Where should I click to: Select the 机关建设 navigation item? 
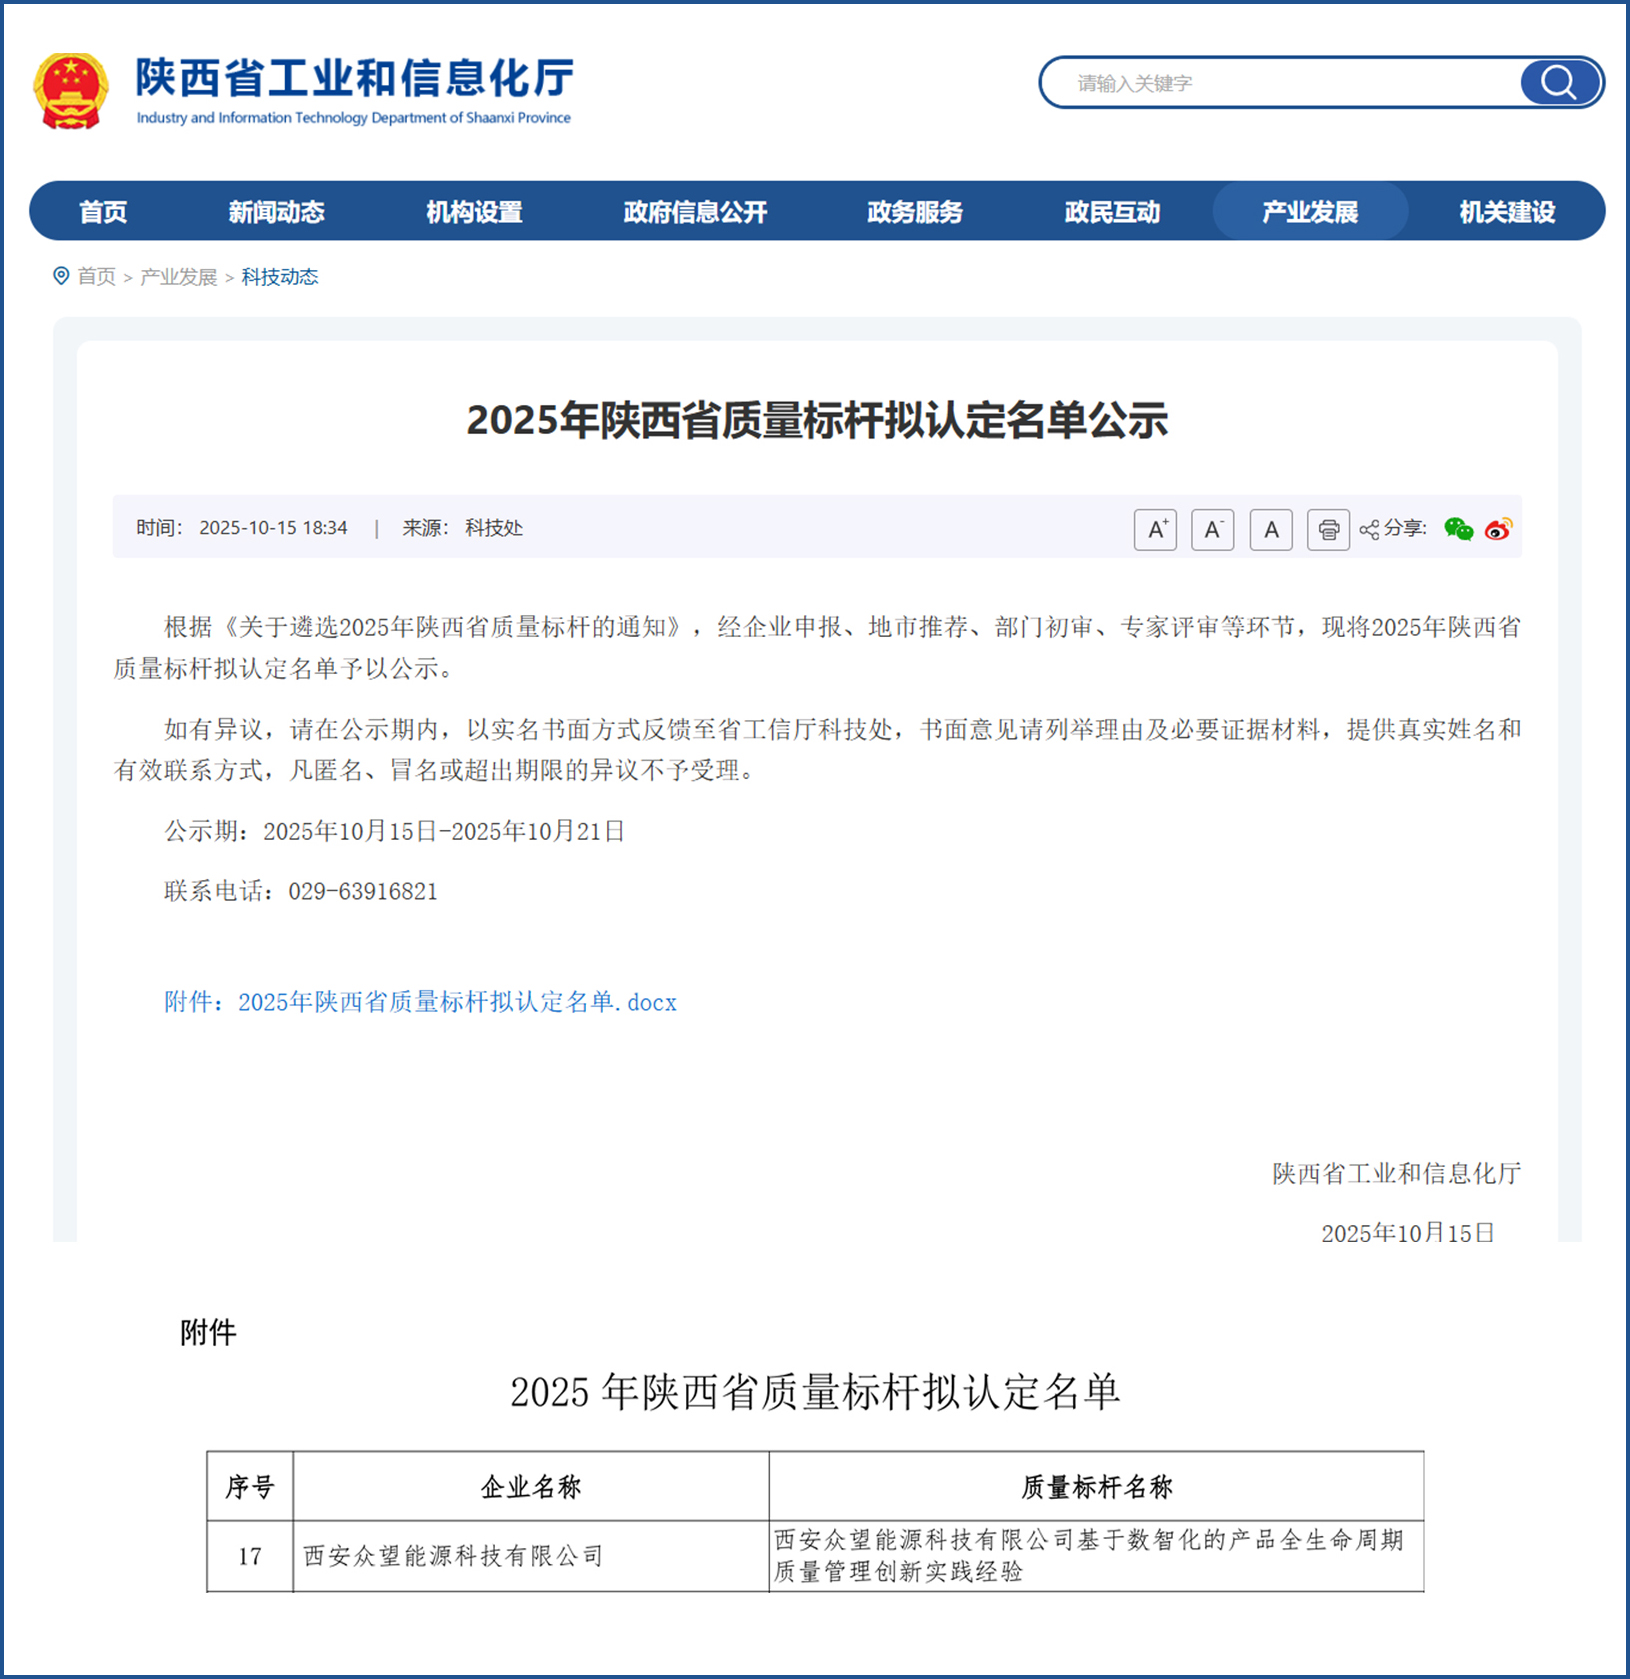[x=1506, y=212]
